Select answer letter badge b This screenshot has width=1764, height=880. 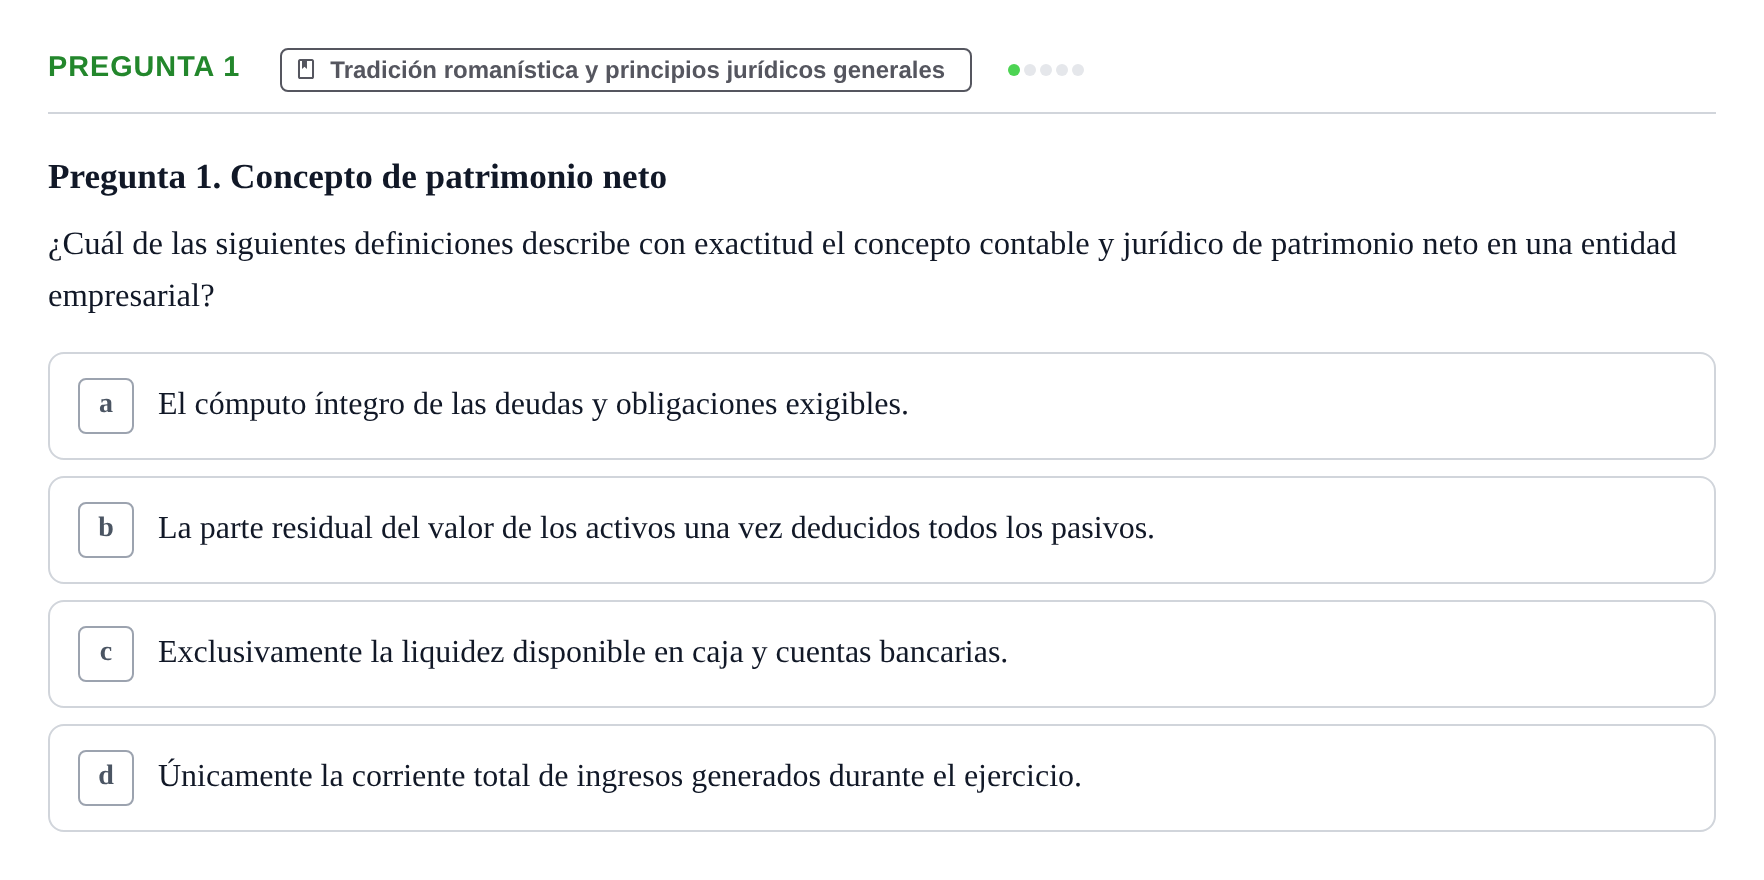point(106,530)
